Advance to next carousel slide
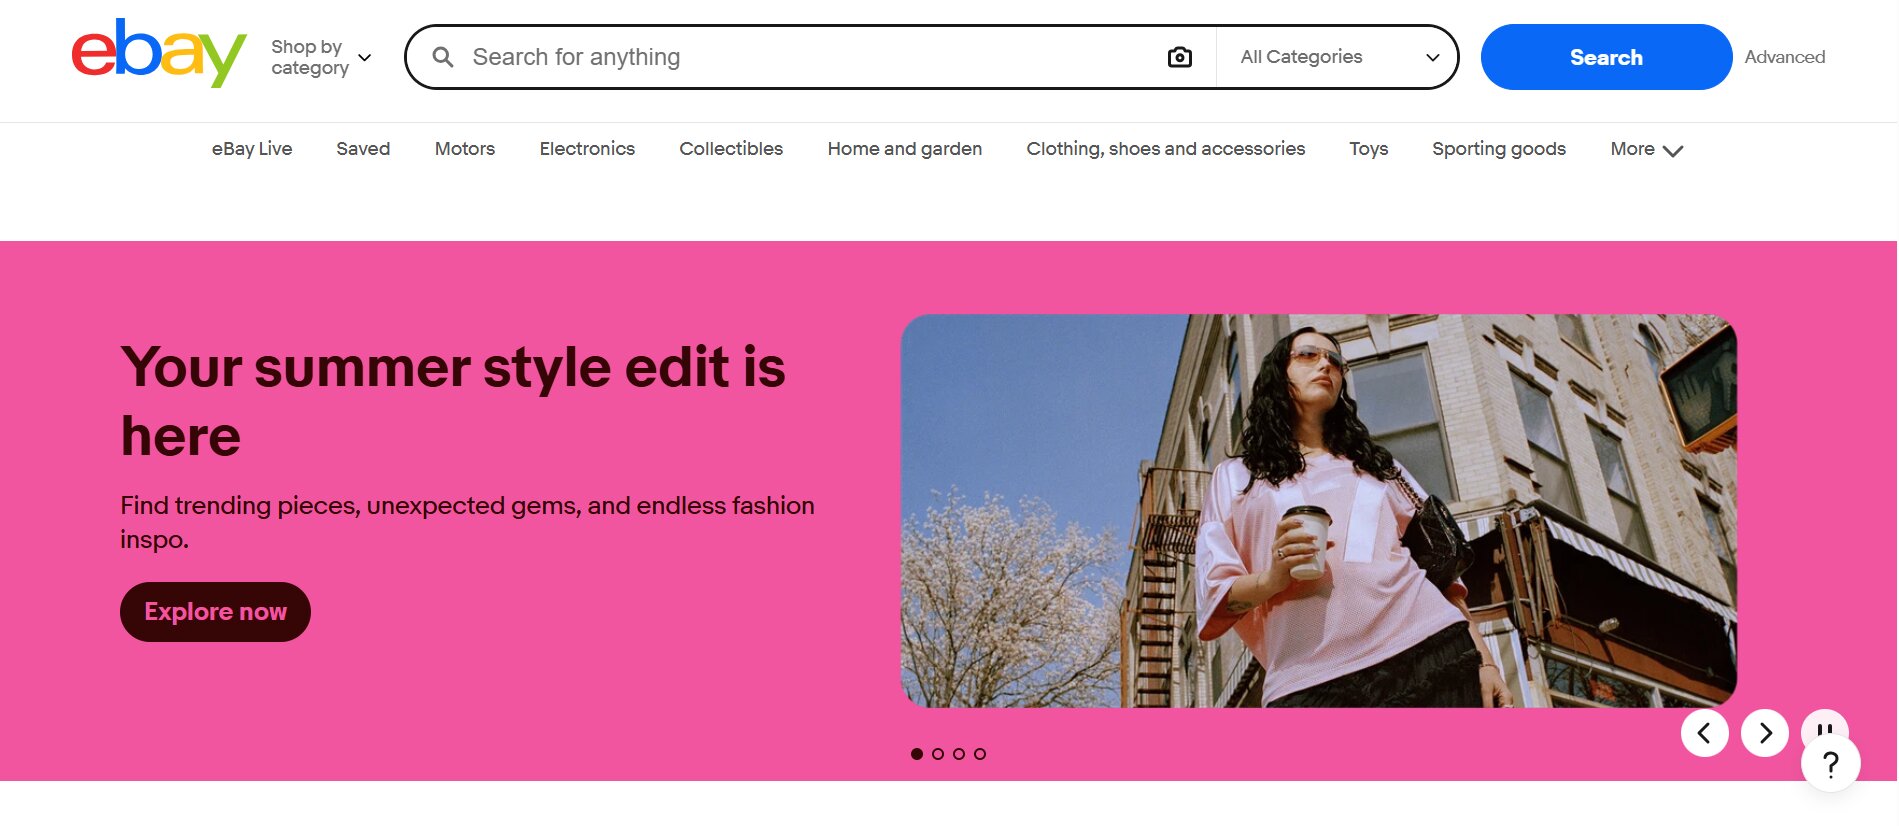 click(1765, 733)
